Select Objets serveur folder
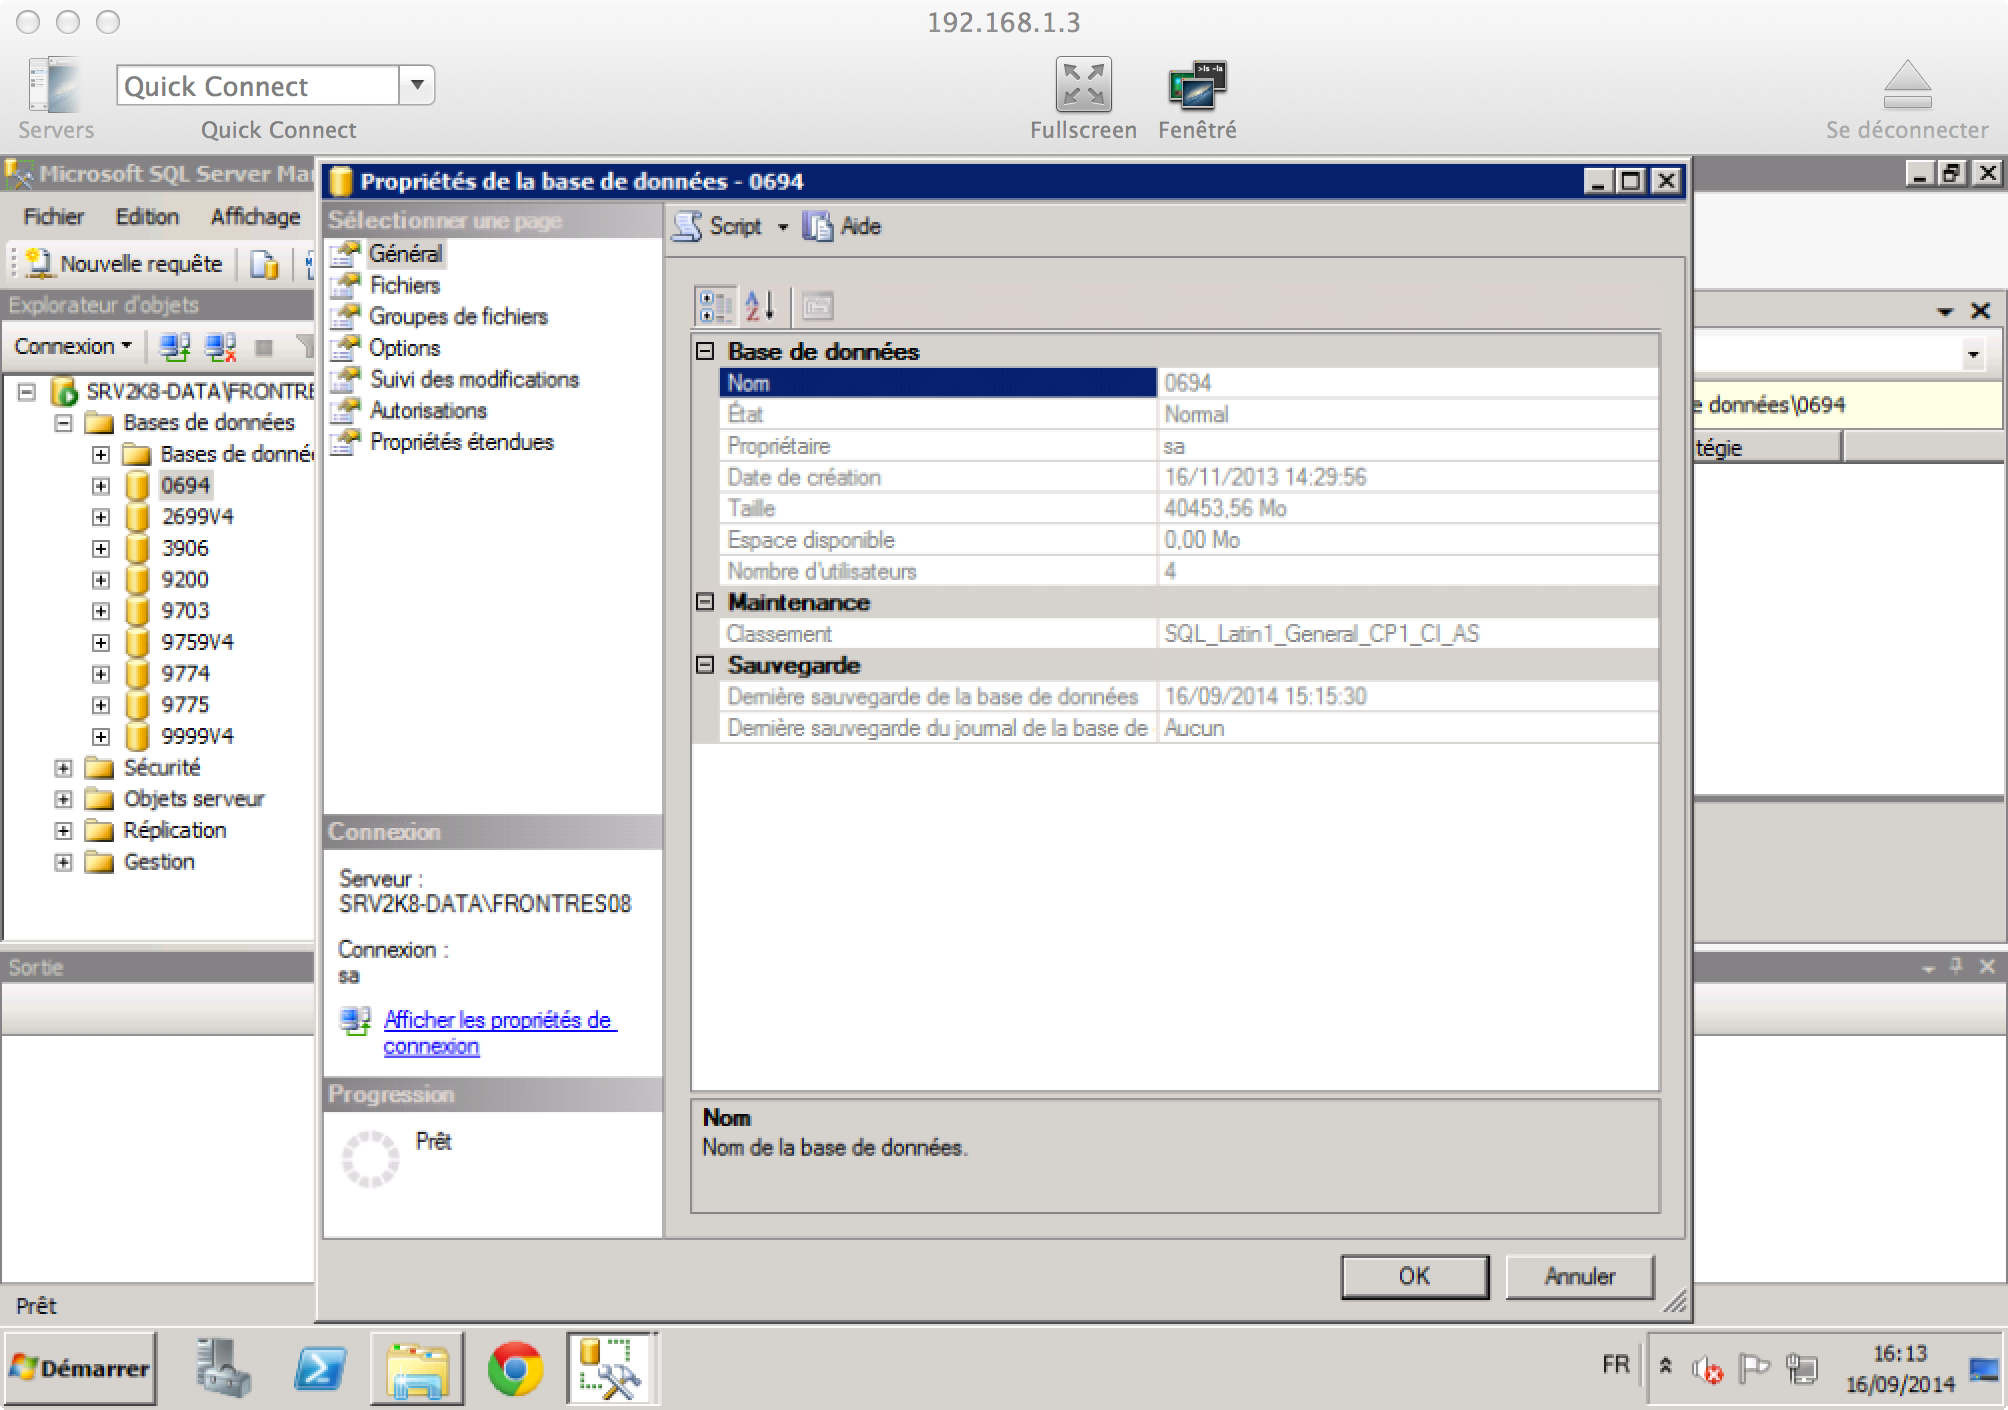 click(194, 799)
